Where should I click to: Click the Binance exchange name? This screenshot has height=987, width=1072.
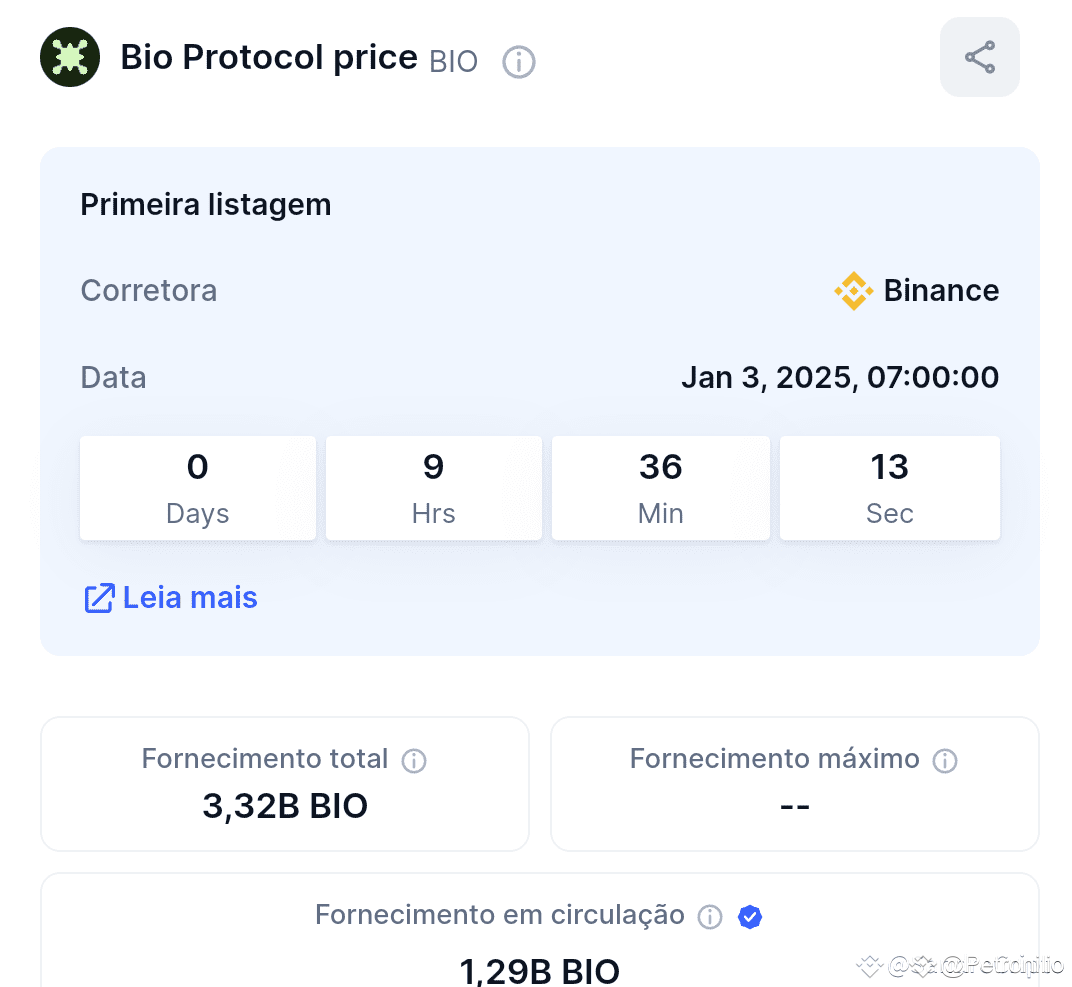click(941, 290)
